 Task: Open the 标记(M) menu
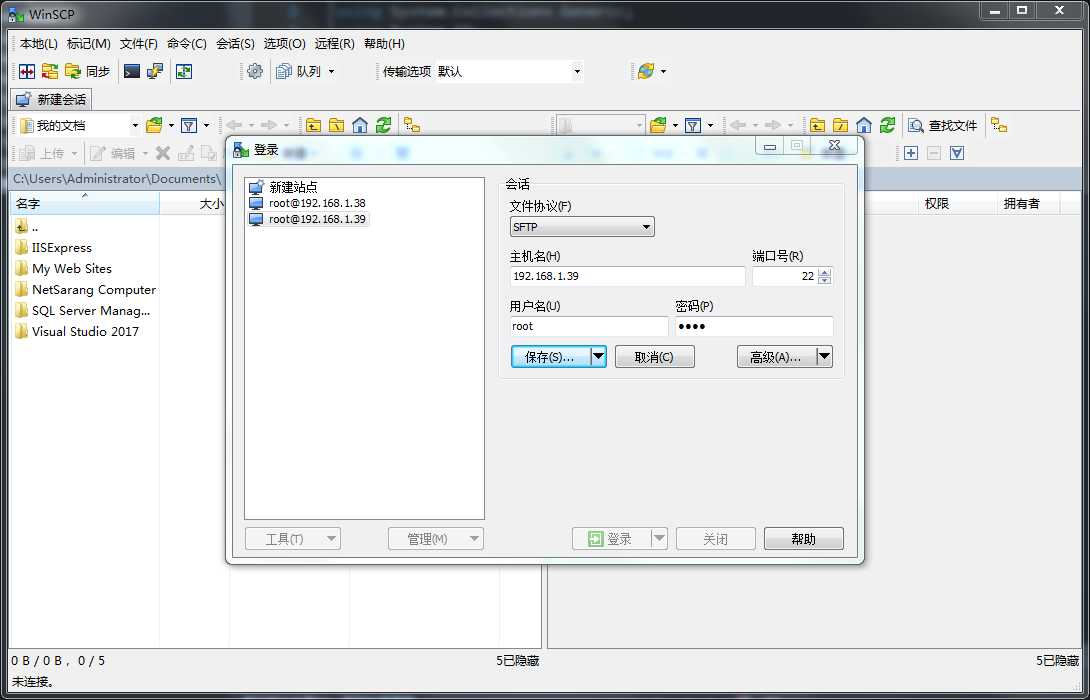pyautogui.click(x=88, y=43)
